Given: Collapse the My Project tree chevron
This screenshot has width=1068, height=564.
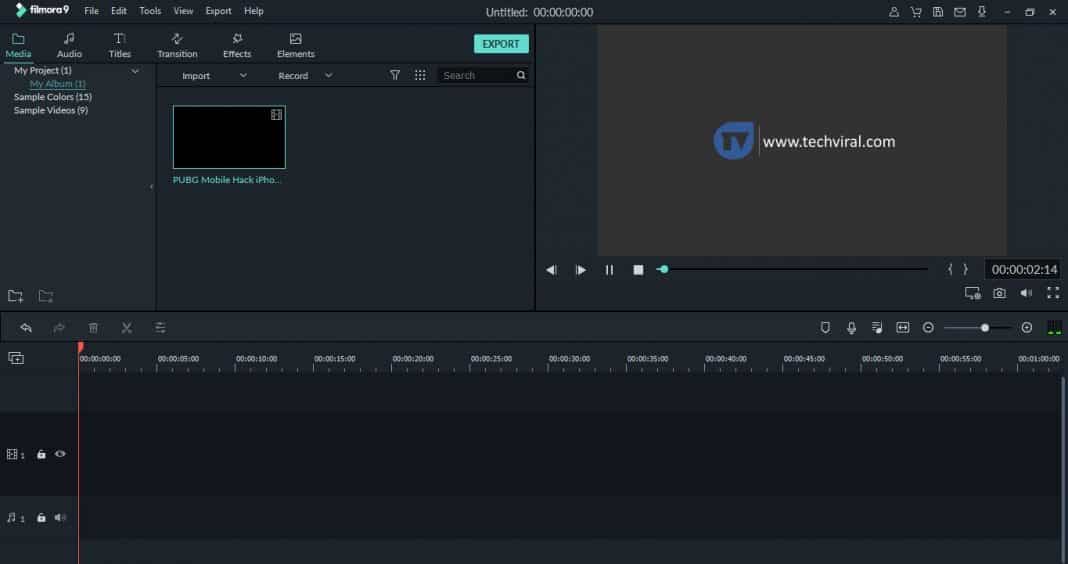Looking at the screenshot, I should click(135, 71).
